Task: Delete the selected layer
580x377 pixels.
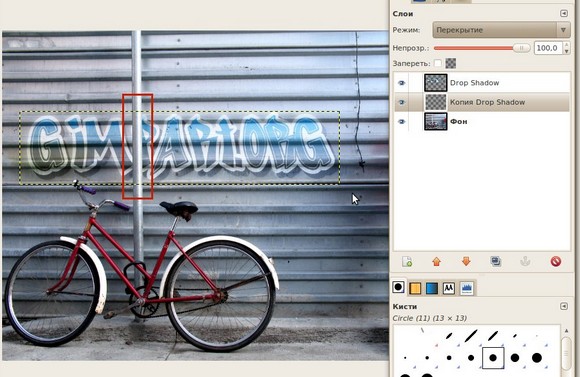Action: (x=556, y=262)
